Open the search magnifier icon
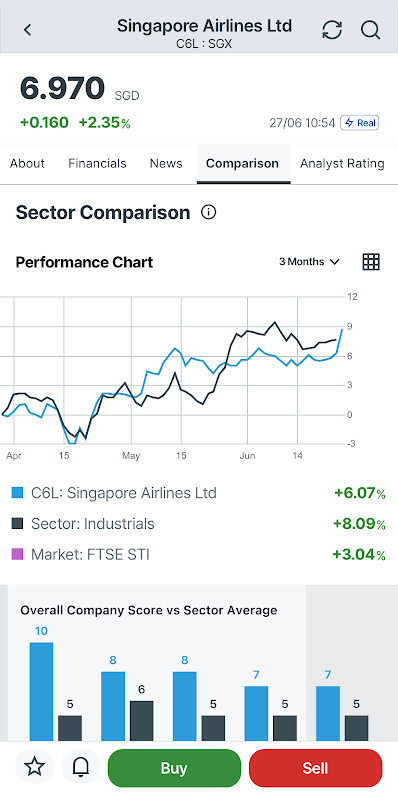Screen dimensions: 398x800 point(370,30)
